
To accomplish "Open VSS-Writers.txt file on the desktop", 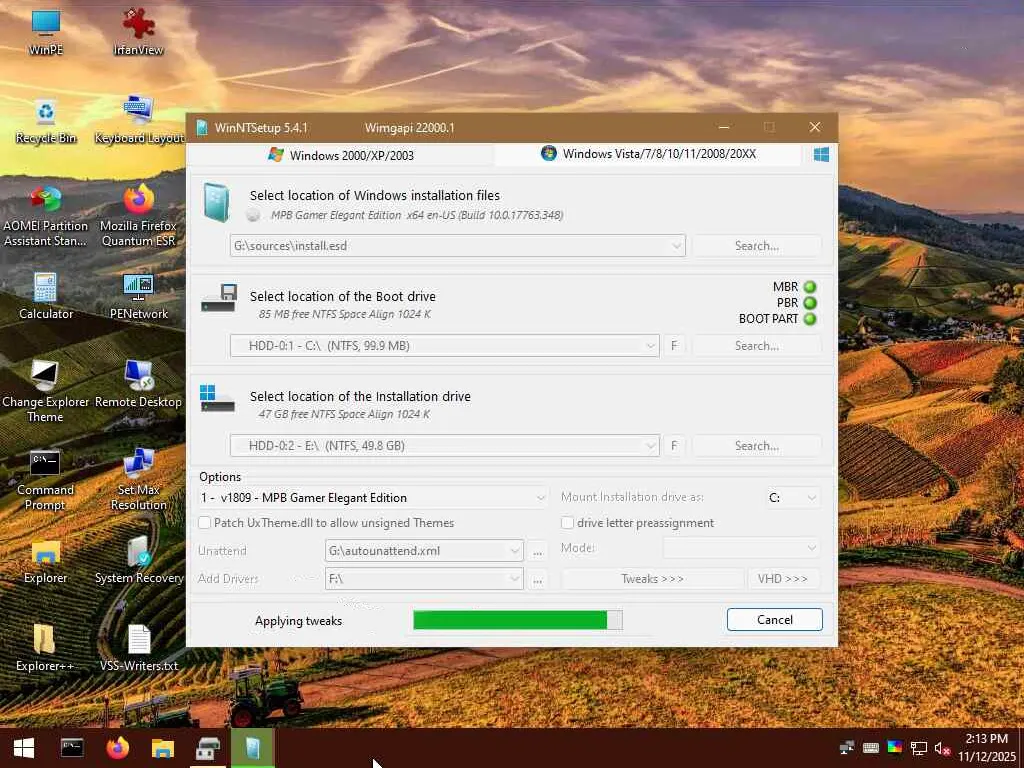I will point(138,648).
